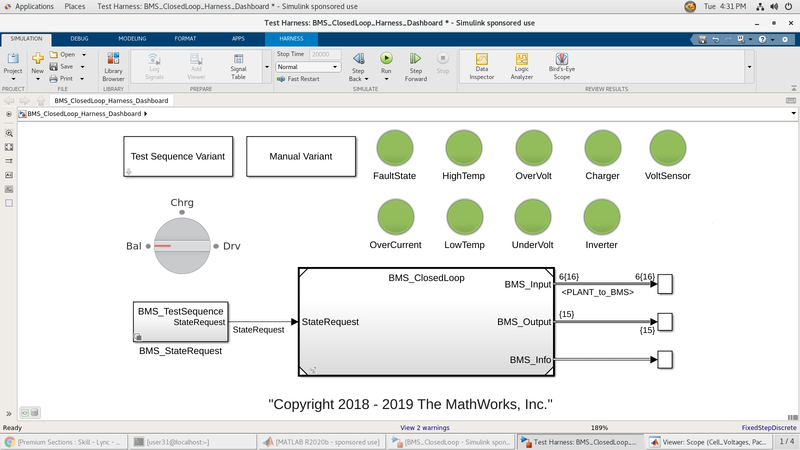Launch the Logic Analyzer
The width and height of the screenshot is (800, 450).
tap(521, 62)
